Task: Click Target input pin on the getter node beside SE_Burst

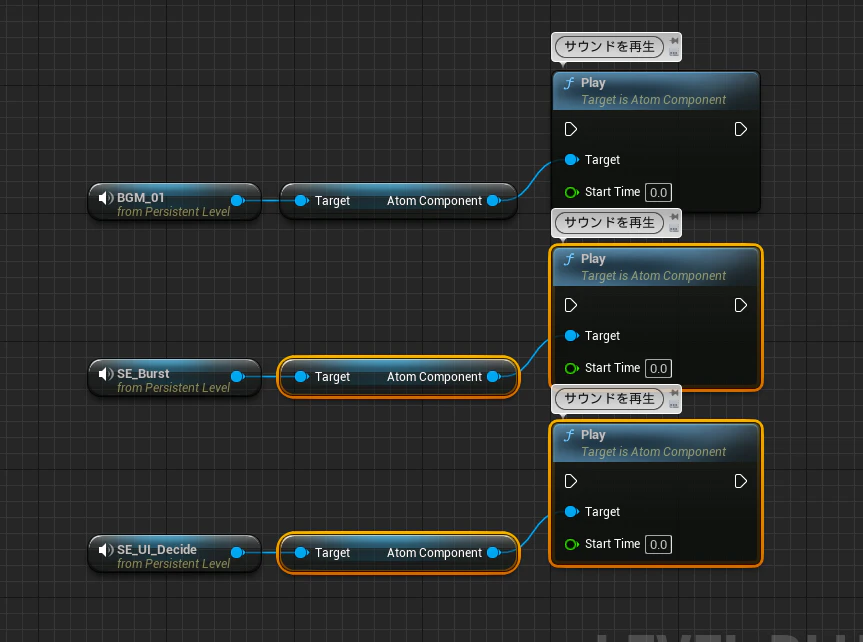Action: [302, 377]
